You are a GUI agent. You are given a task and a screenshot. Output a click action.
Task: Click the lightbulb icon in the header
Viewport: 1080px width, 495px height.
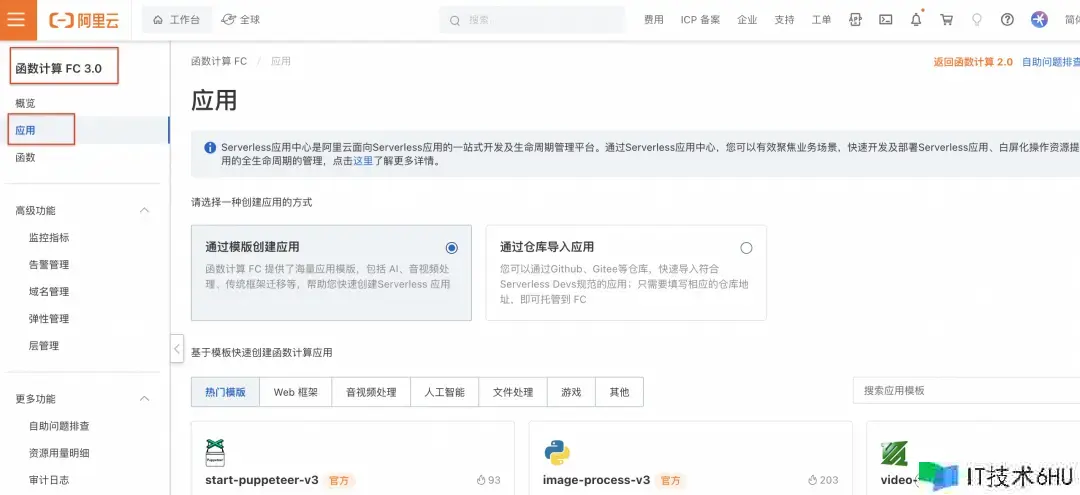[977, 20]
